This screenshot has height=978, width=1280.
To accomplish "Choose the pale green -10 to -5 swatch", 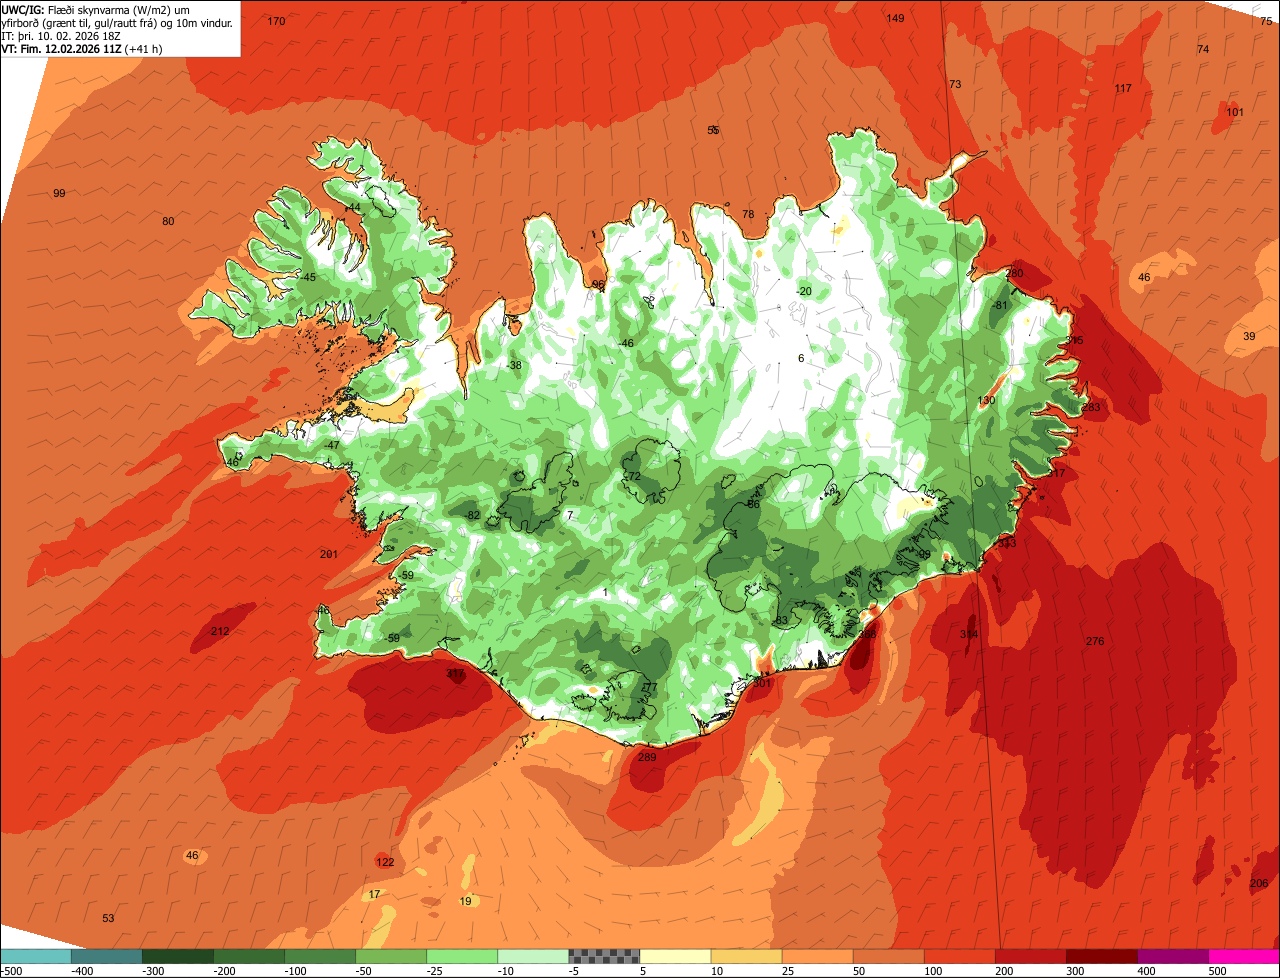I will 533,956.
